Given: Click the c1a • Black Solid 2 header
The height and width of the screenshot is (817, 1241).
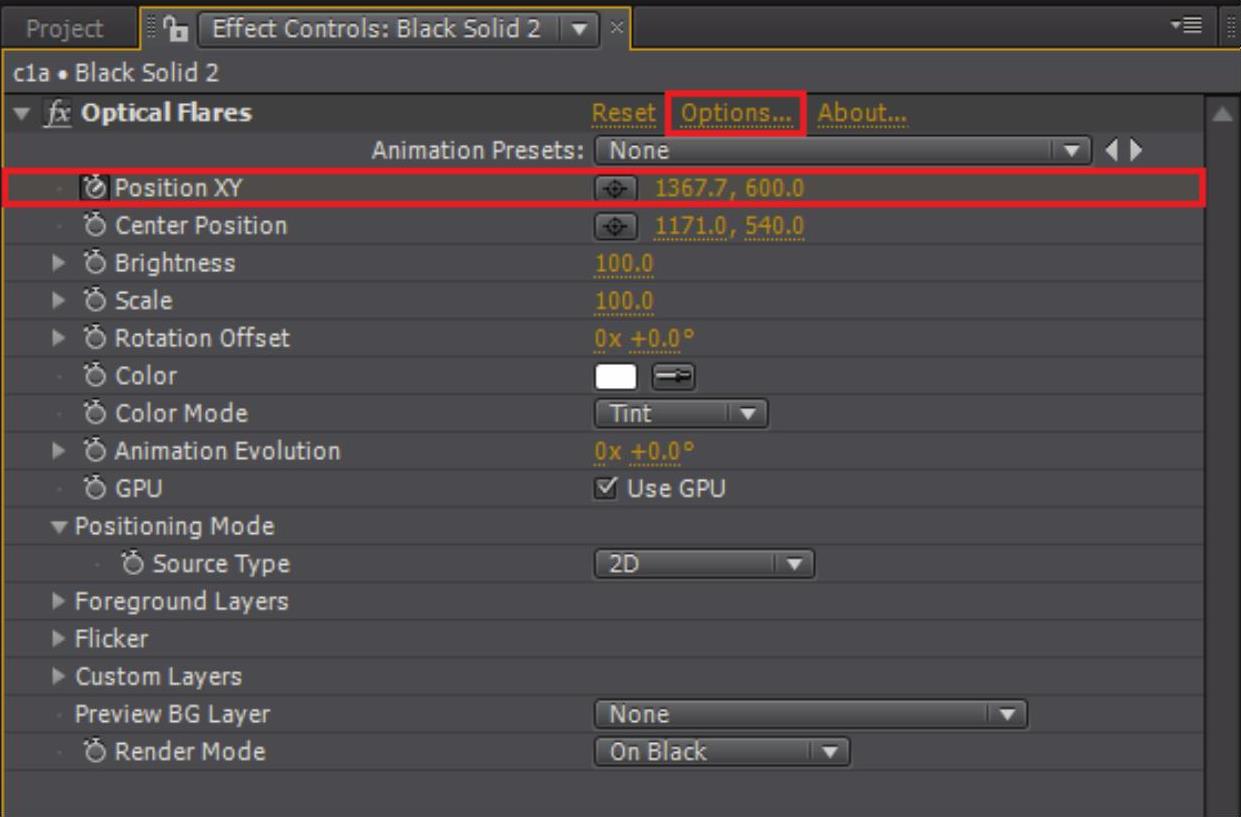Looking at the screenshot, I should (116, 73).
